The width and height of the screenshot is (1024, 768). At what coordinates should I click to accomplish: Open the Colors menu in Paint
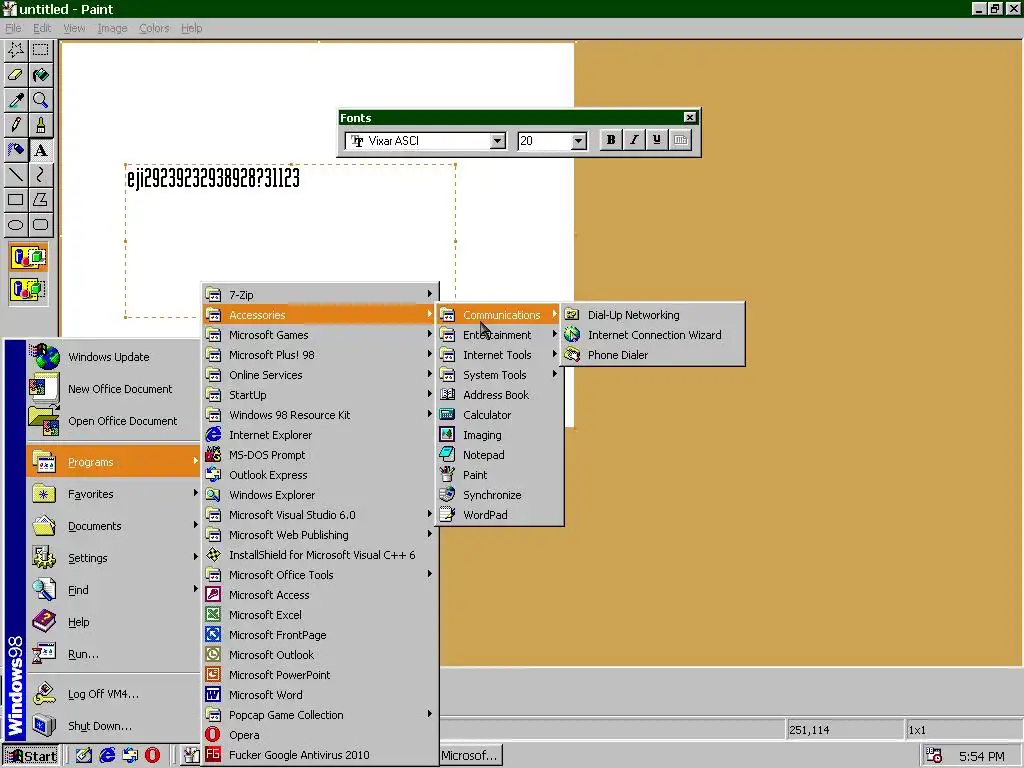click(x=154, y=28)
